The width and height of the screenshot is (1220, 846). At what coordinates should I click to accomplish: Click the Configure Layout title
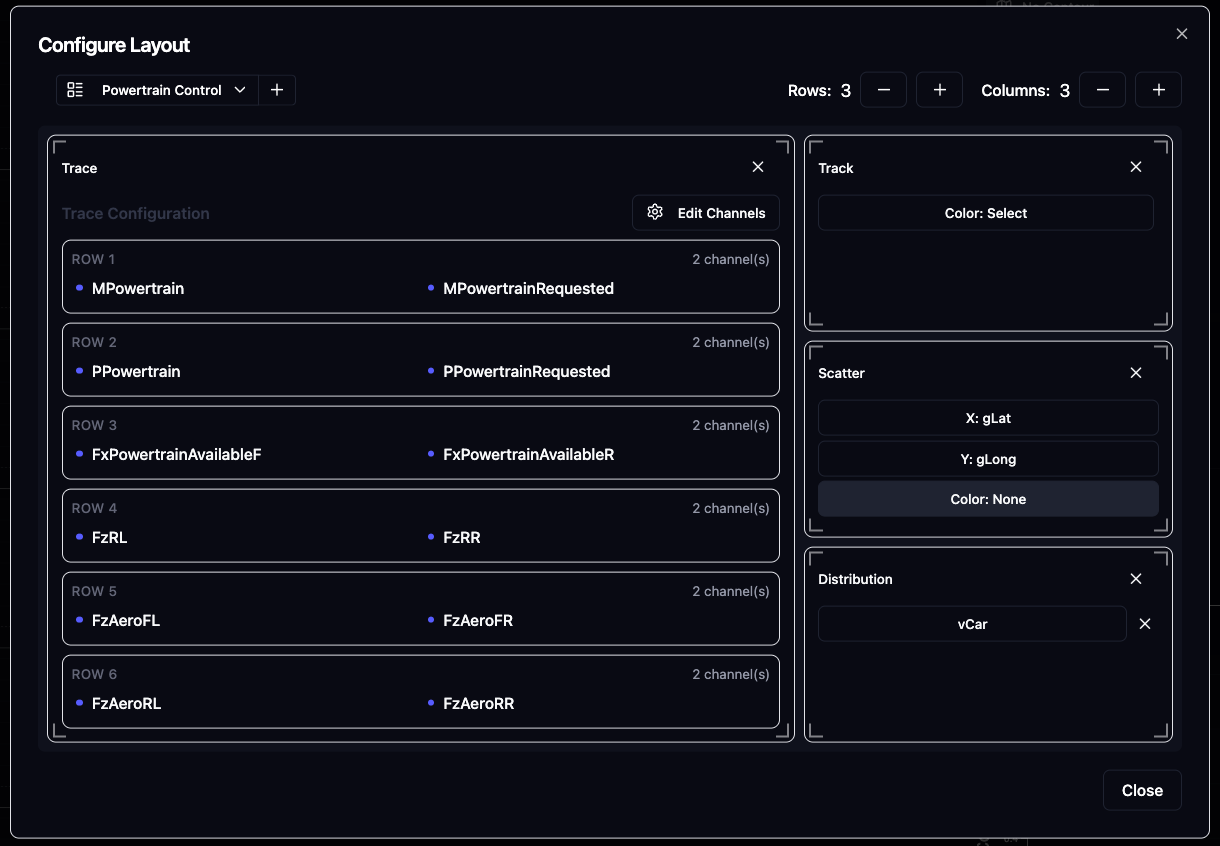[114, 45]
